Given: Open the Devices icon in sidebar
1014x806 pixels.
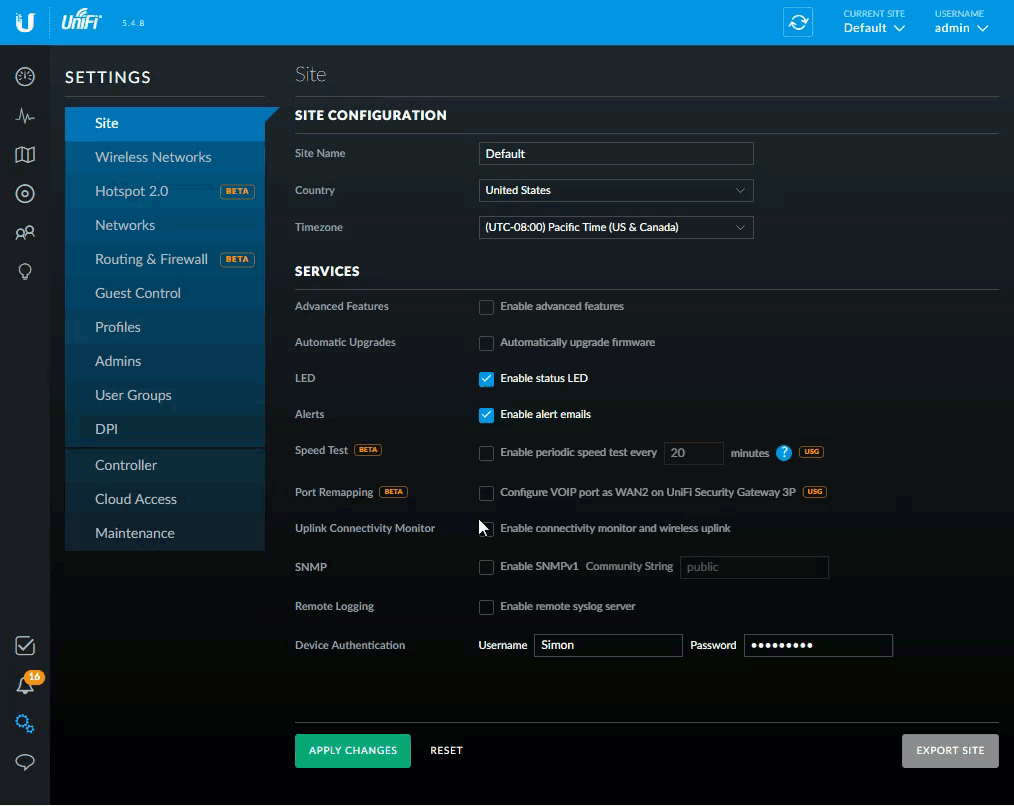Looking at the screenshot, I should (25, 194).
